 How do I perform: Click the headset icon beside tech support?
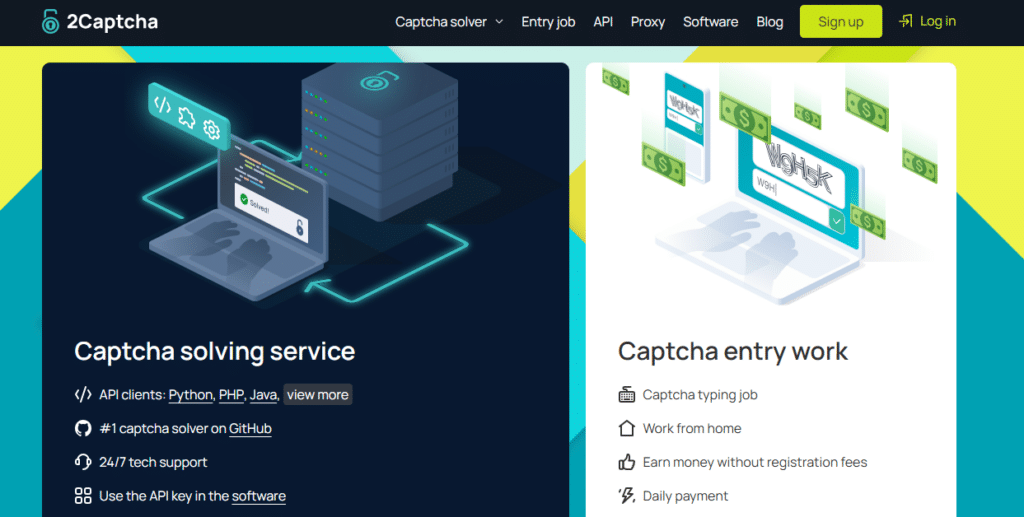tap(83, 462)
